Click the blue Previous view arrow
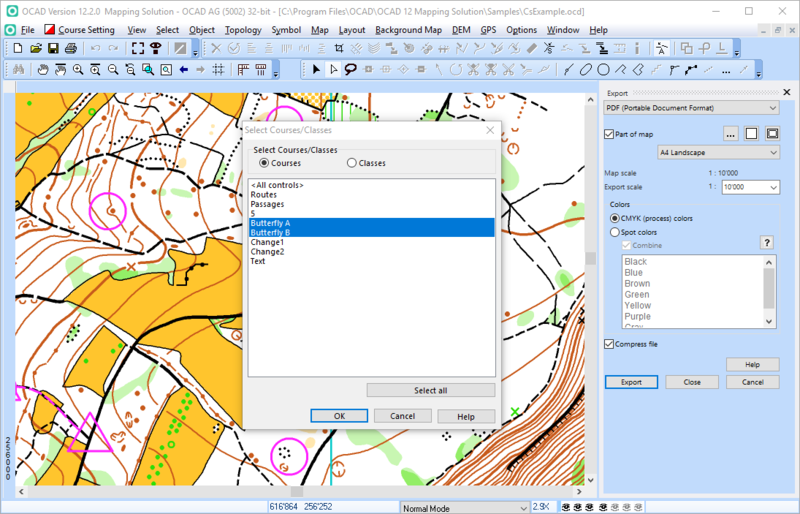The height and width of the screenshot is (514, 800). click(x=184, y=69)
